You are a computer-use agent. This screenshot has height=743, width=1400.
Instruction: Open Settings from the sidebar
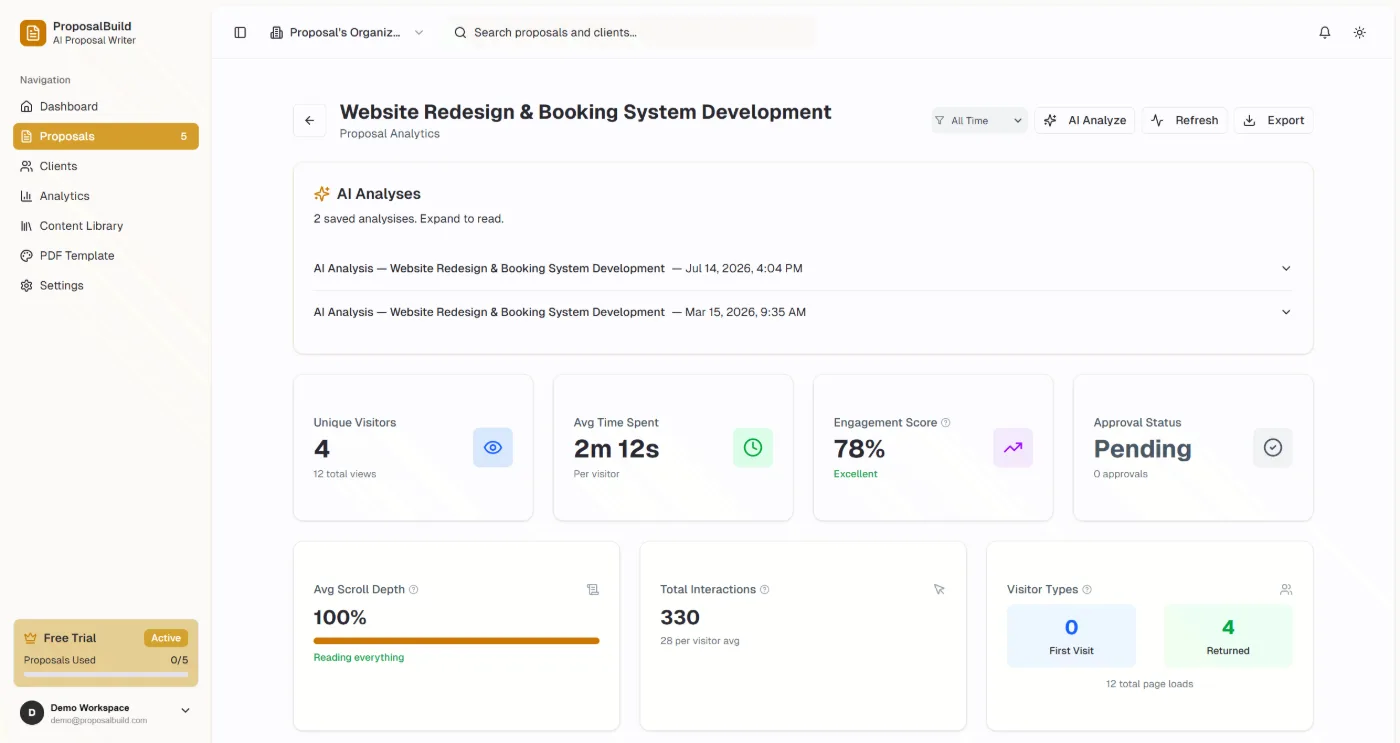click(106, 286)
